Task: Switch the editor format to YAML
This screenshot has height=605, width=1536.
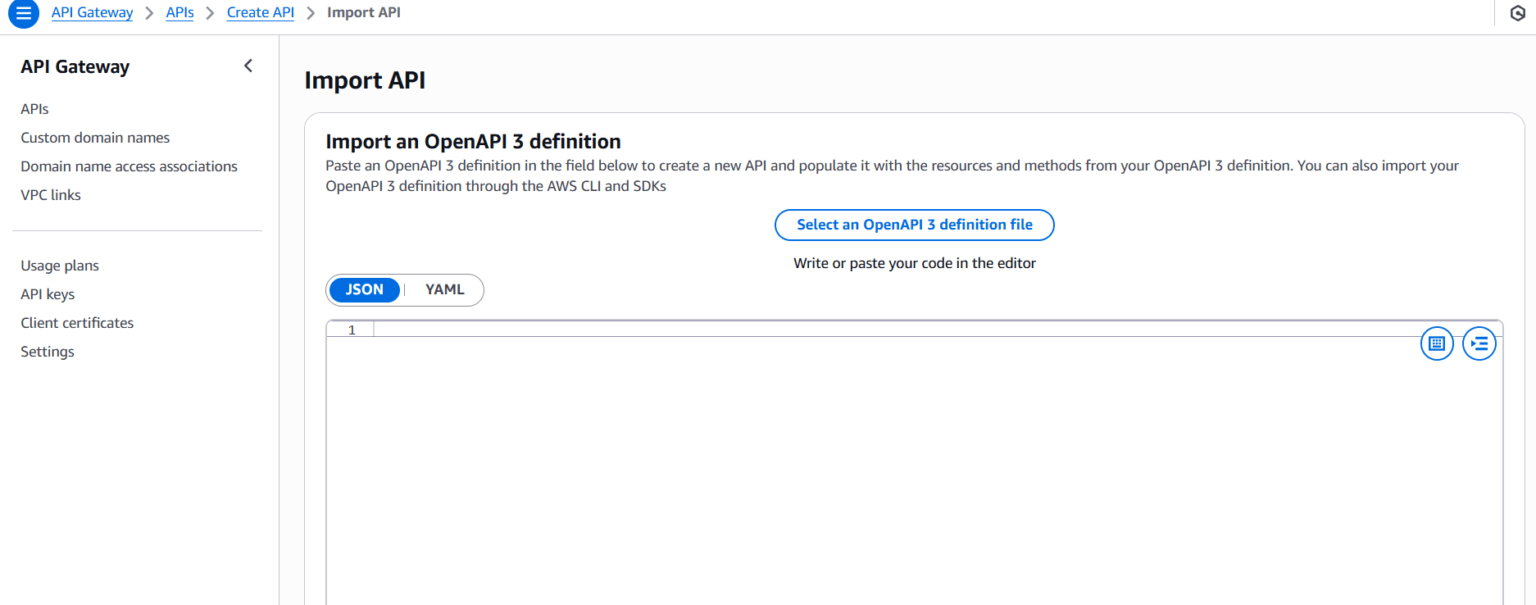Action: tap(444, 289)
